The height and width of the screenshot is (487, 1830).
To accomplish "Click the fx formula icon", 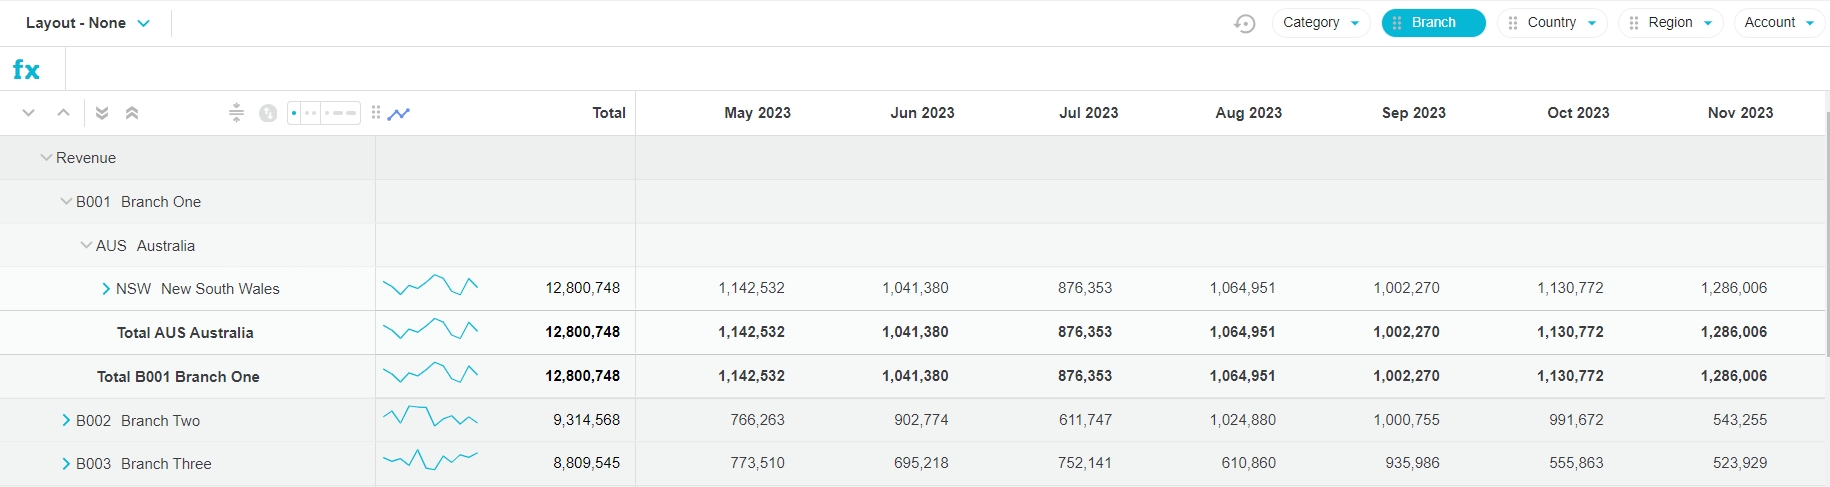I will pyautogui.click(x=26, y=70).
